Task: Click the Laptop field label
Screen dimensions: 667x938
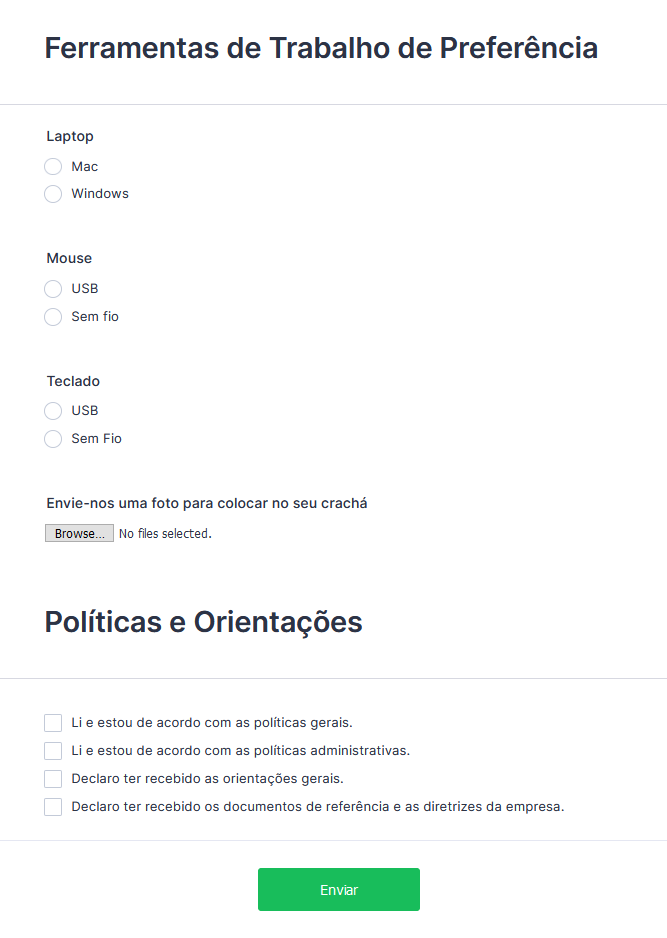Action: coord(70,136)
